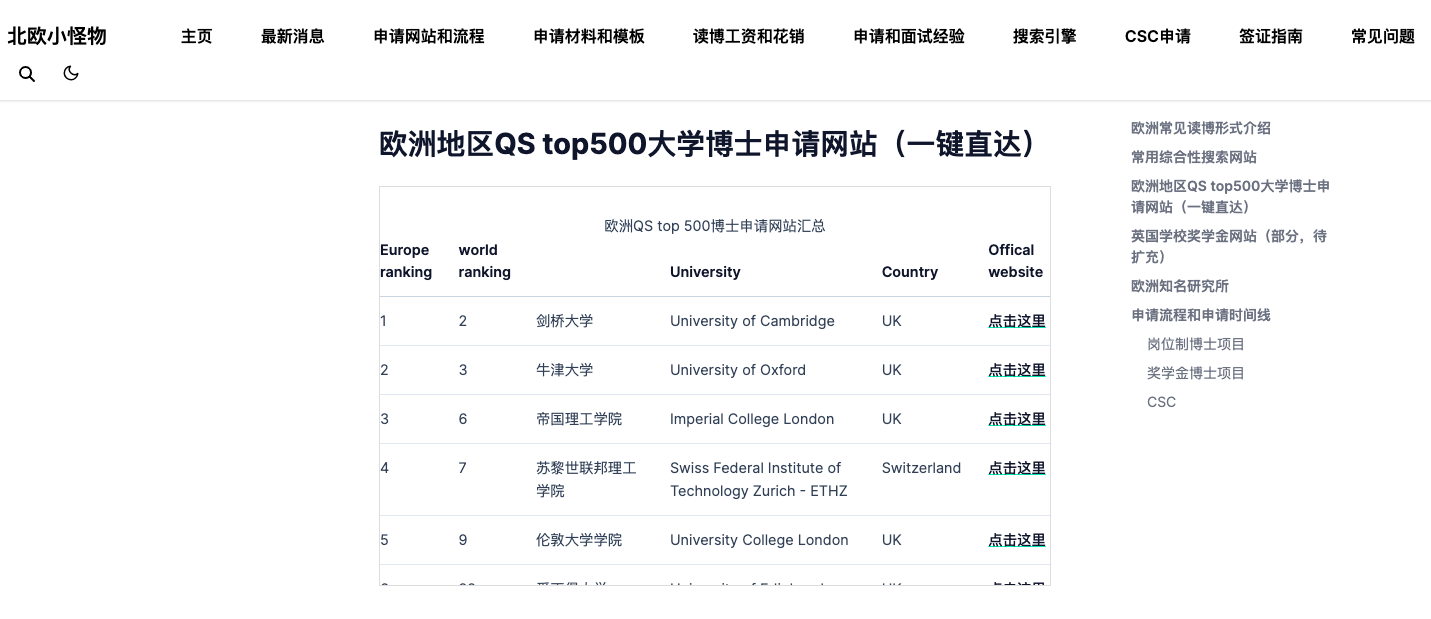Open the 最新消息 menu item
Viewport: 1431px width, 619px height.
point(293,37)
